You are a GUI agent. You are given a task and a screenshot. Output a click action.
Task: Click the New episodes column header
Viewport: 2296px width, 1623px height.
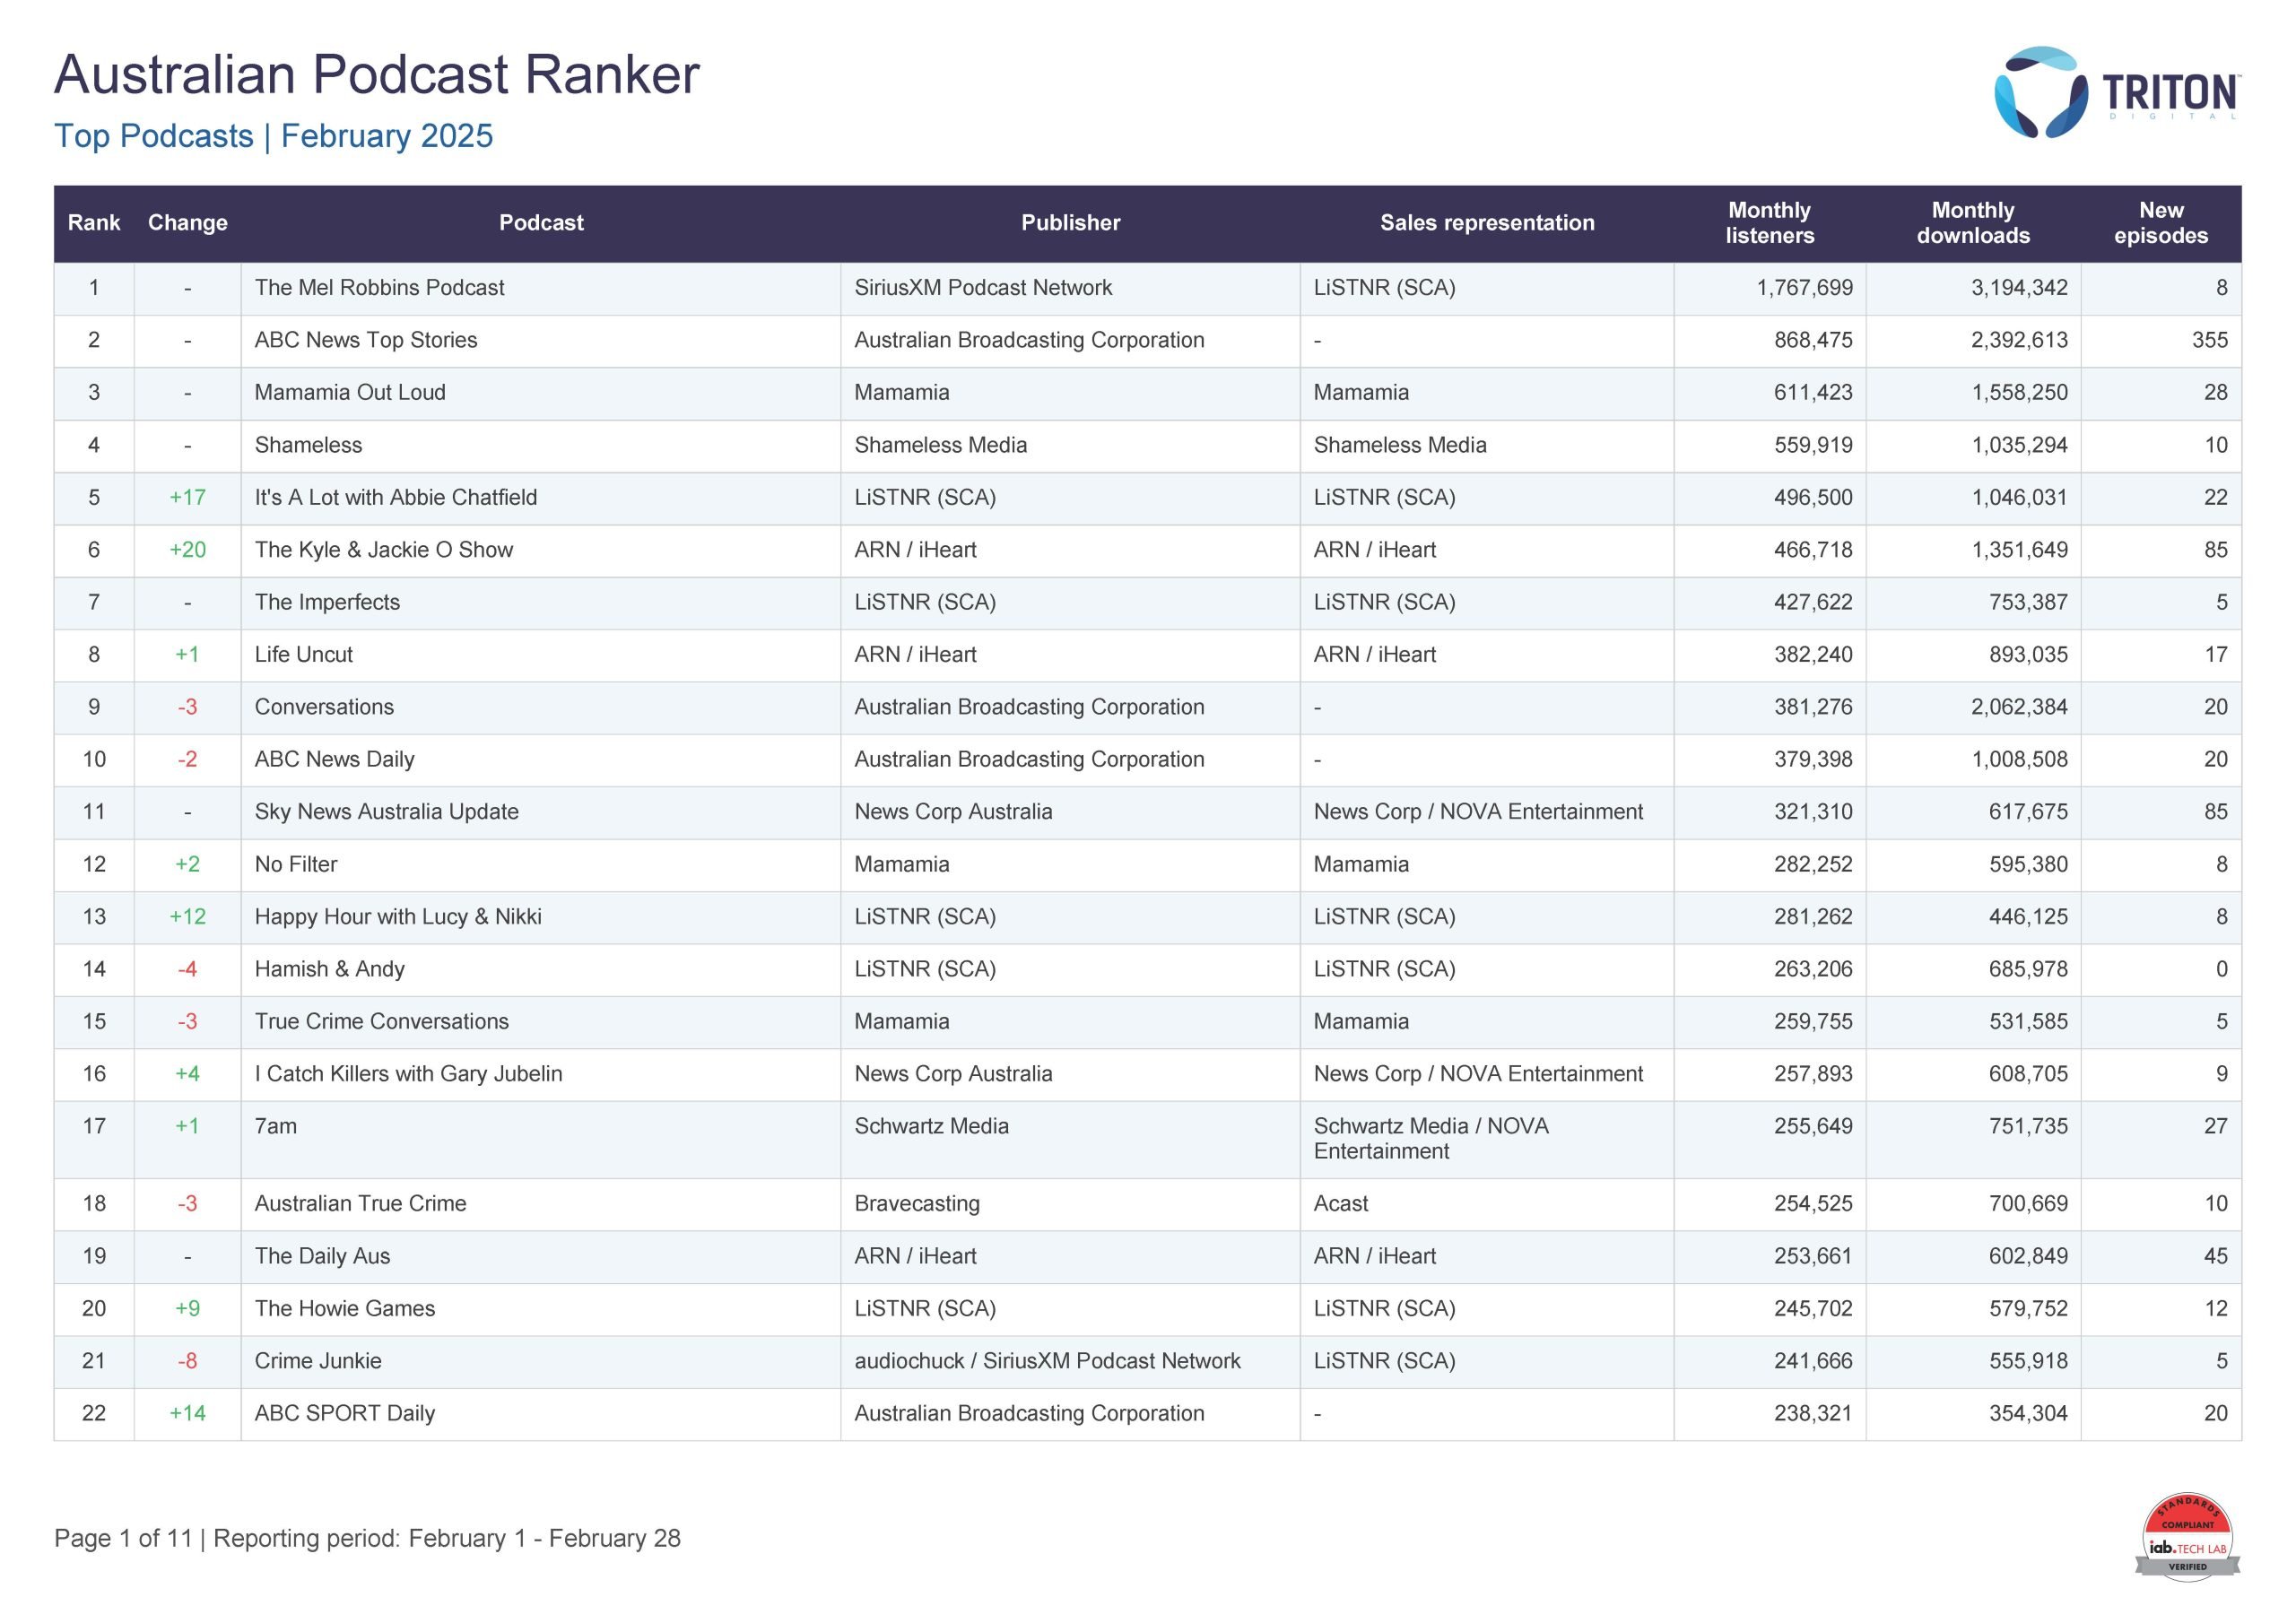(x=2161, y=223)
